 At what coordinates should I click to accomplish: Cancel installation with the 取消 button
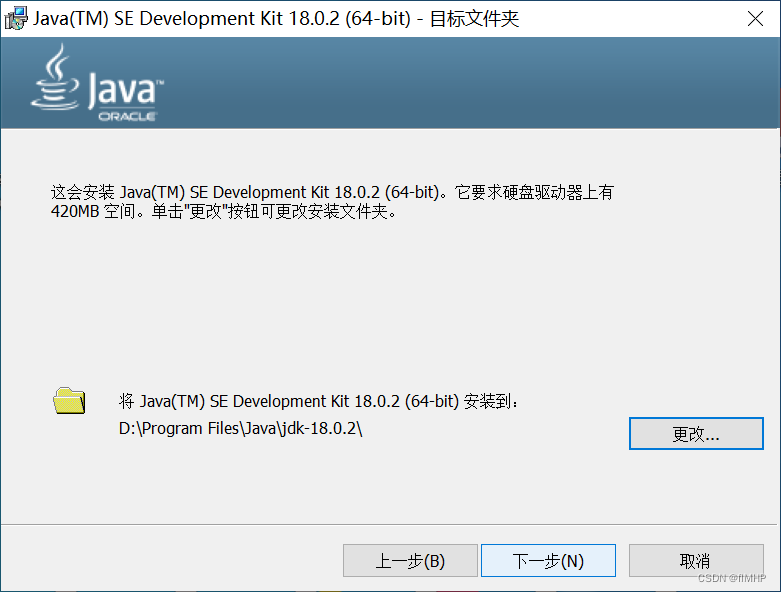point(695,561)
